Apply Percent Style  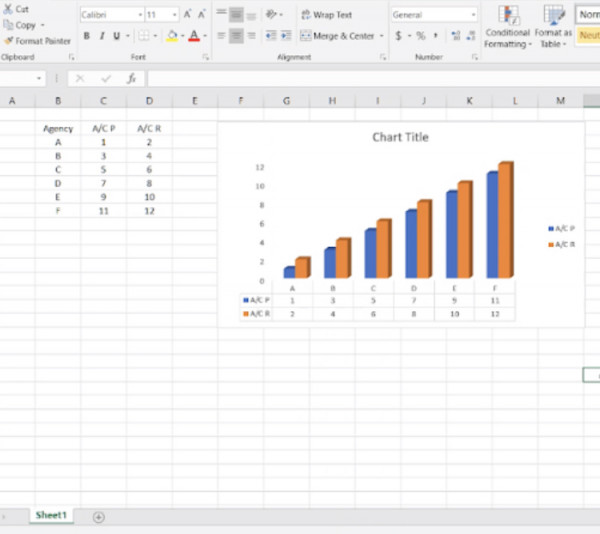pos(421,36)
